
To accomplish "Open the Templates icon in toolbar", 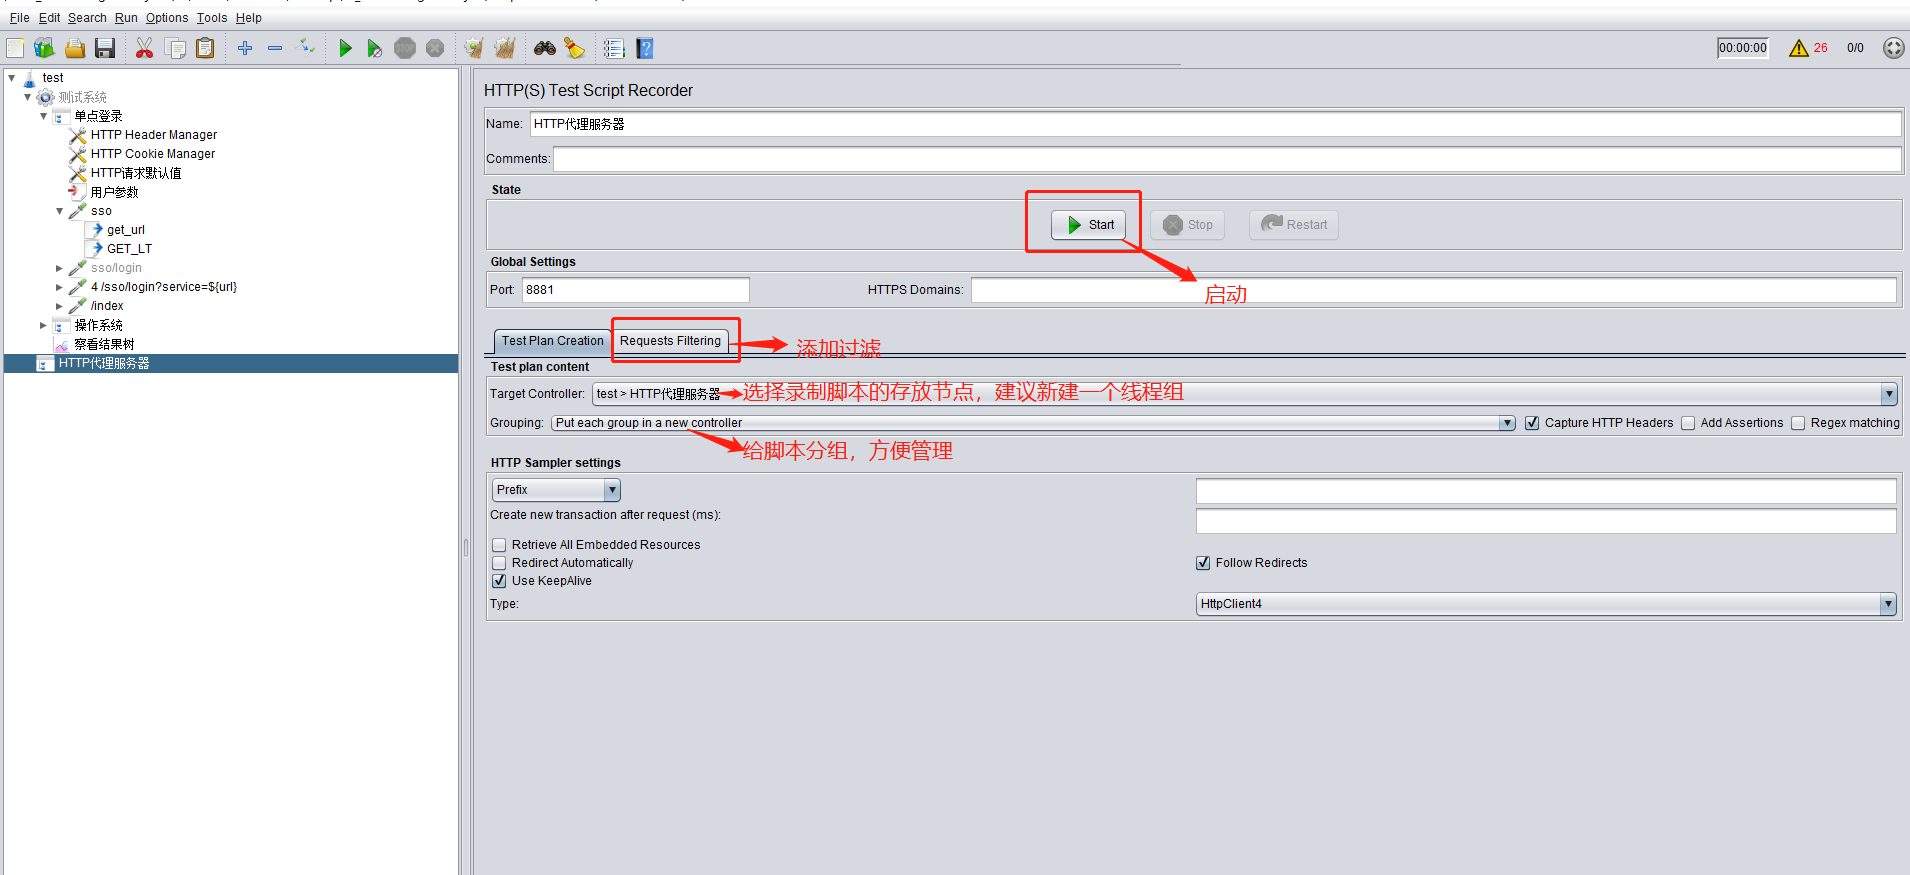I will click(44, 48).
